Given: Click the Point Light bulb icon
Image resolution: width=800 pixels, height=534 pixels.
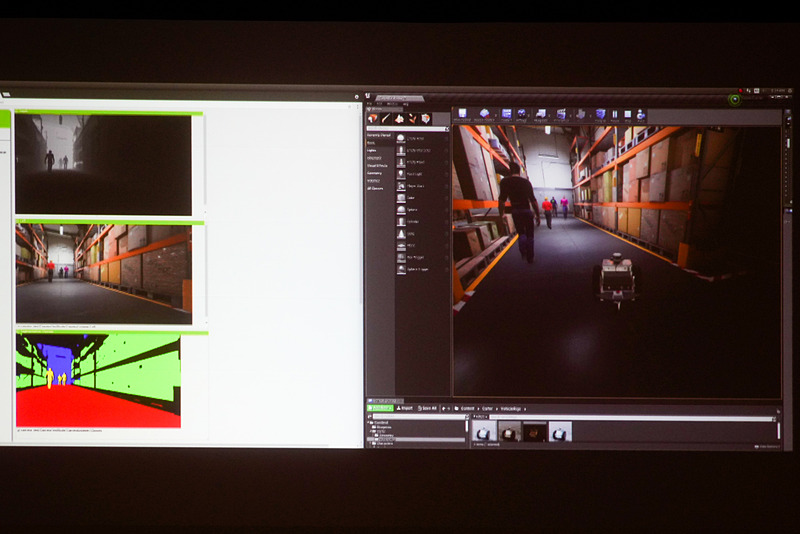Looking at the screenshot, I should (401, 174).
